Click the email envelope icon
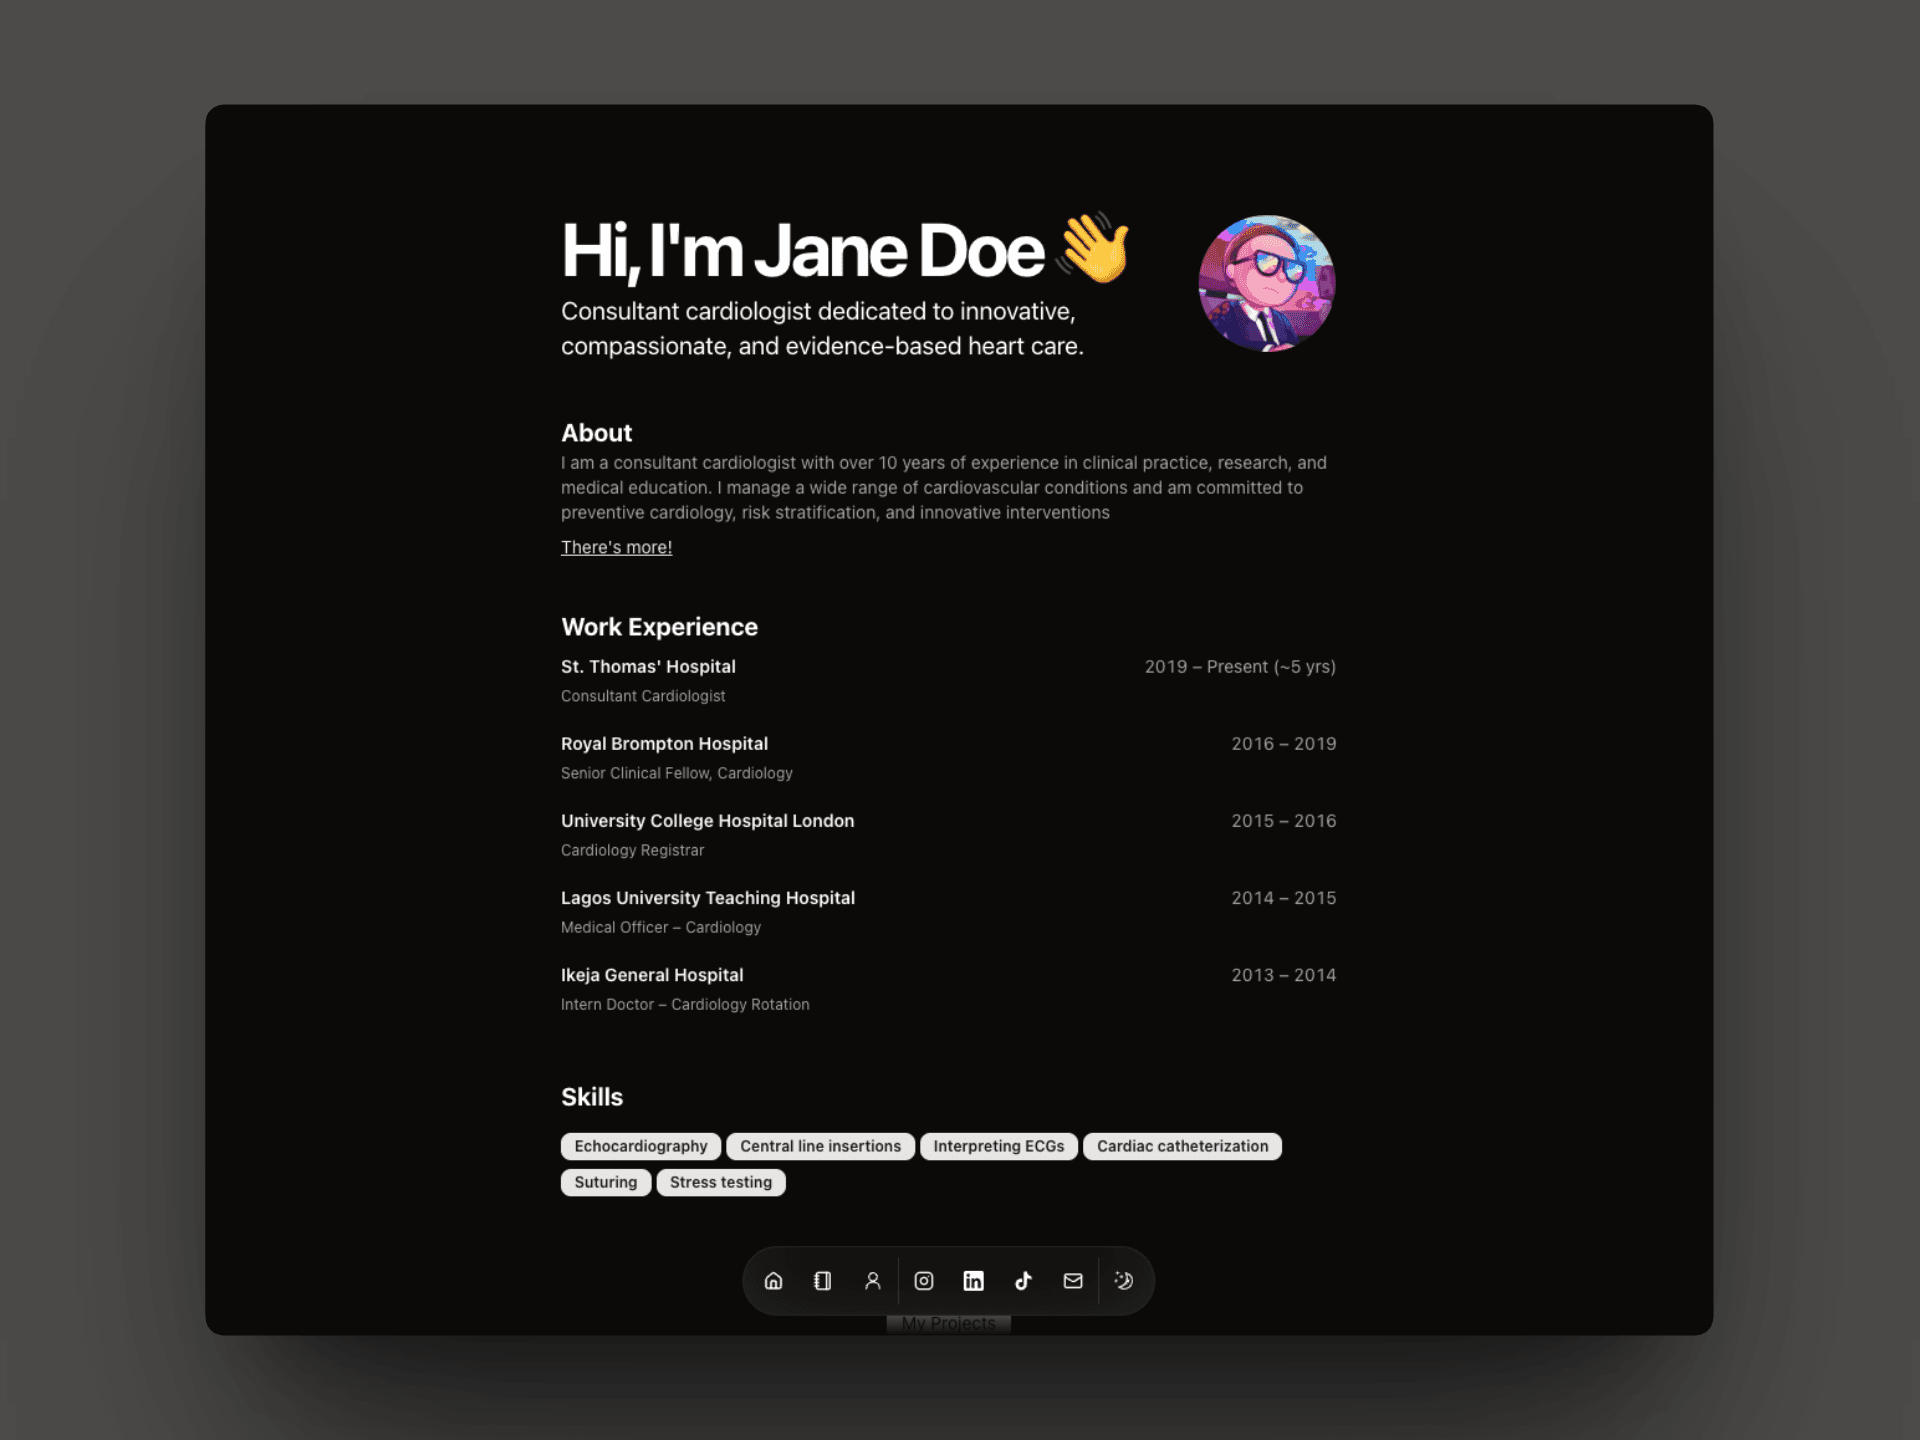 pos(1073,1281)
